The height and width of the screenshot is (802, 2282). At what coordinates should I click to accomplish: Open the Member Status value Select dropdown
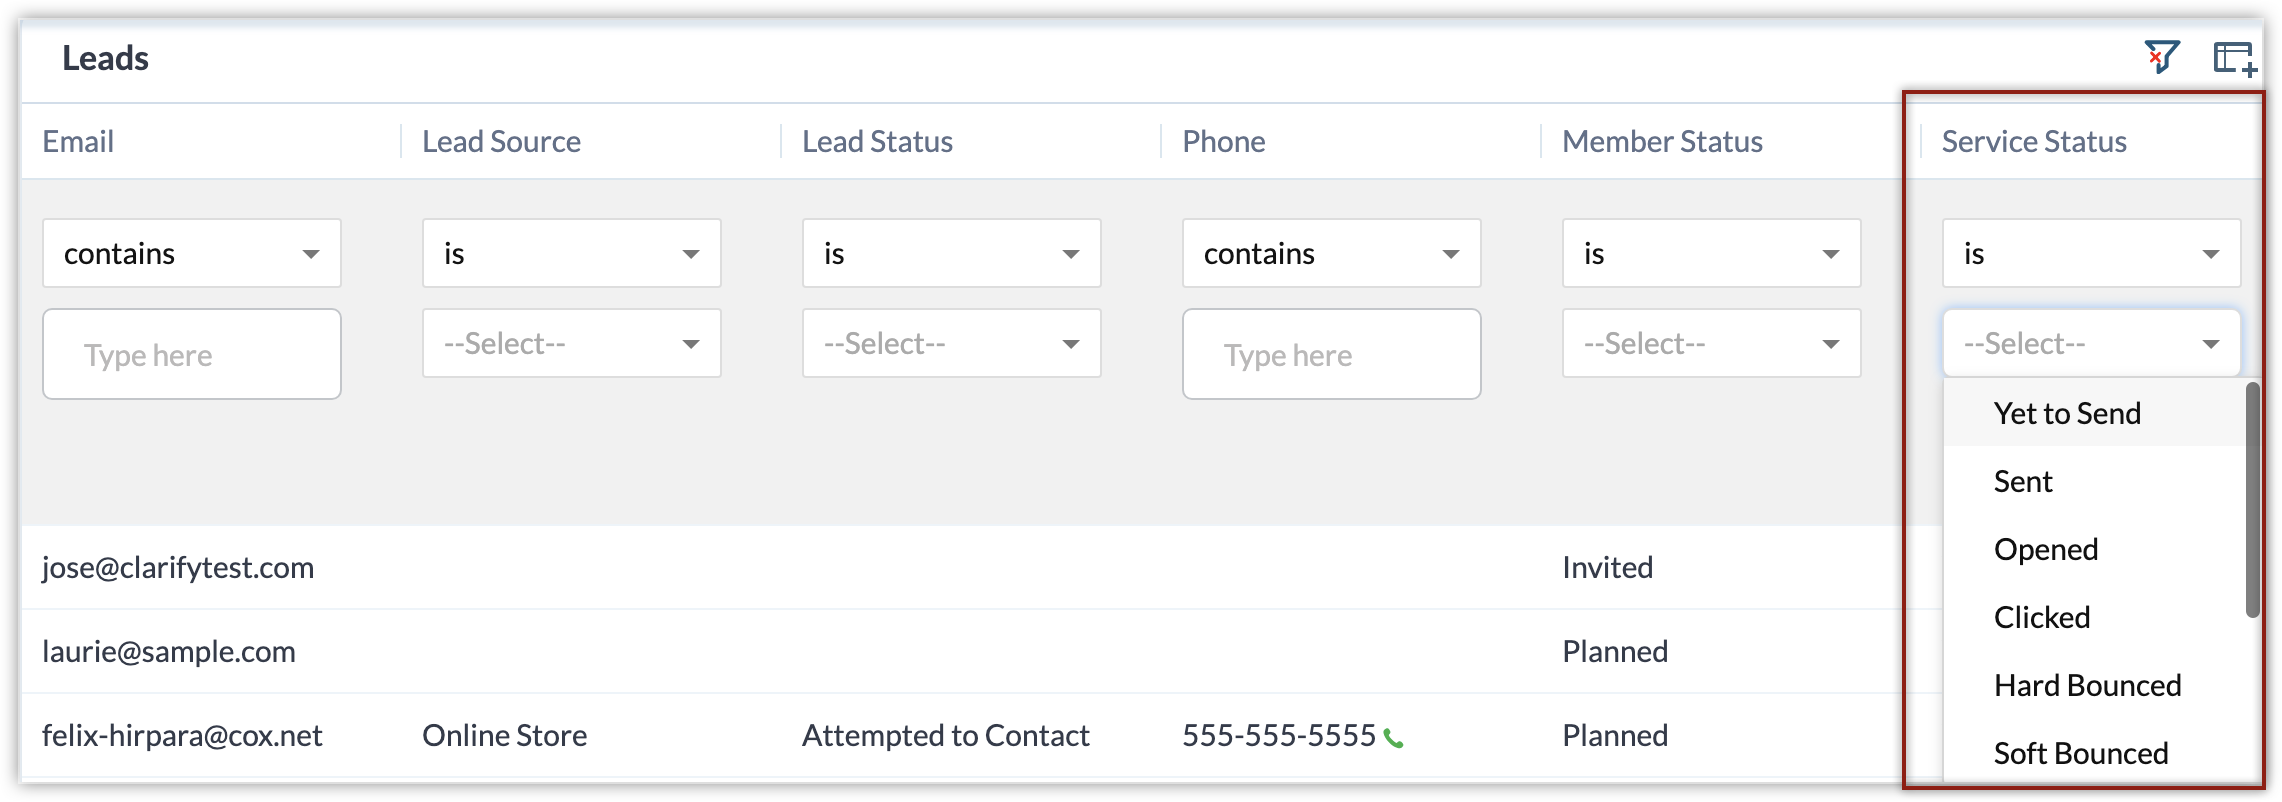pyautogui.click(x=1712, y=343)
